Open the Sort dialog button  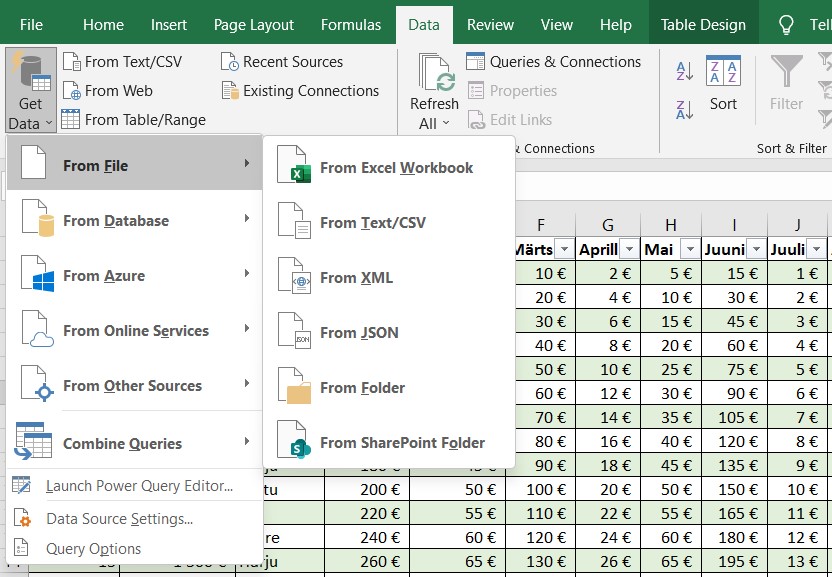723,84
